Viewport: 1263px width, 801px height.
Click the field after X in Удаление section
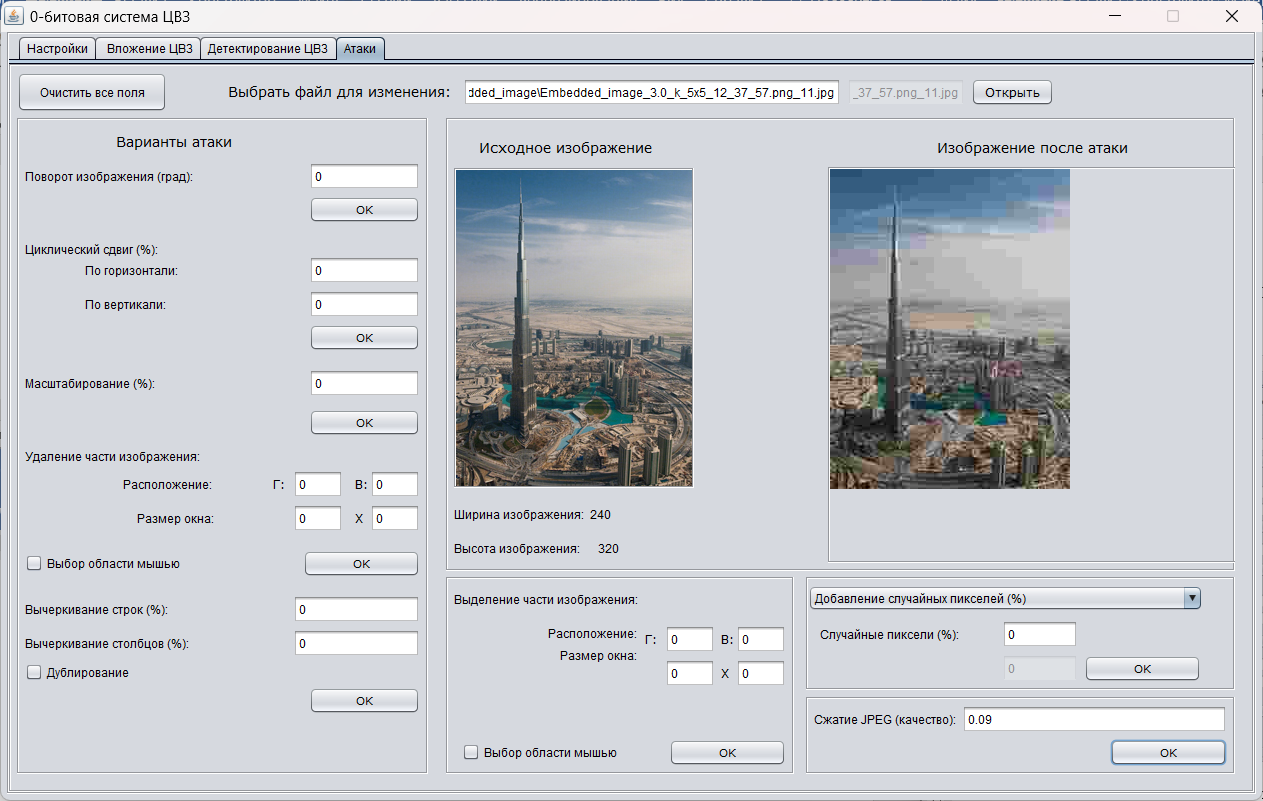(x=394, y=518)
